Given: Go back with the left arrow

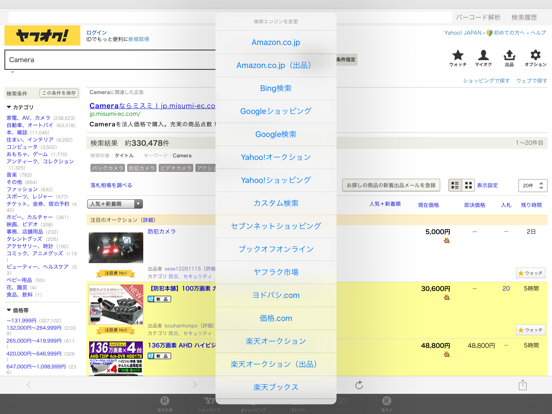Looking at the screenshot, I should pyautogui.click(x=29, y=385).
